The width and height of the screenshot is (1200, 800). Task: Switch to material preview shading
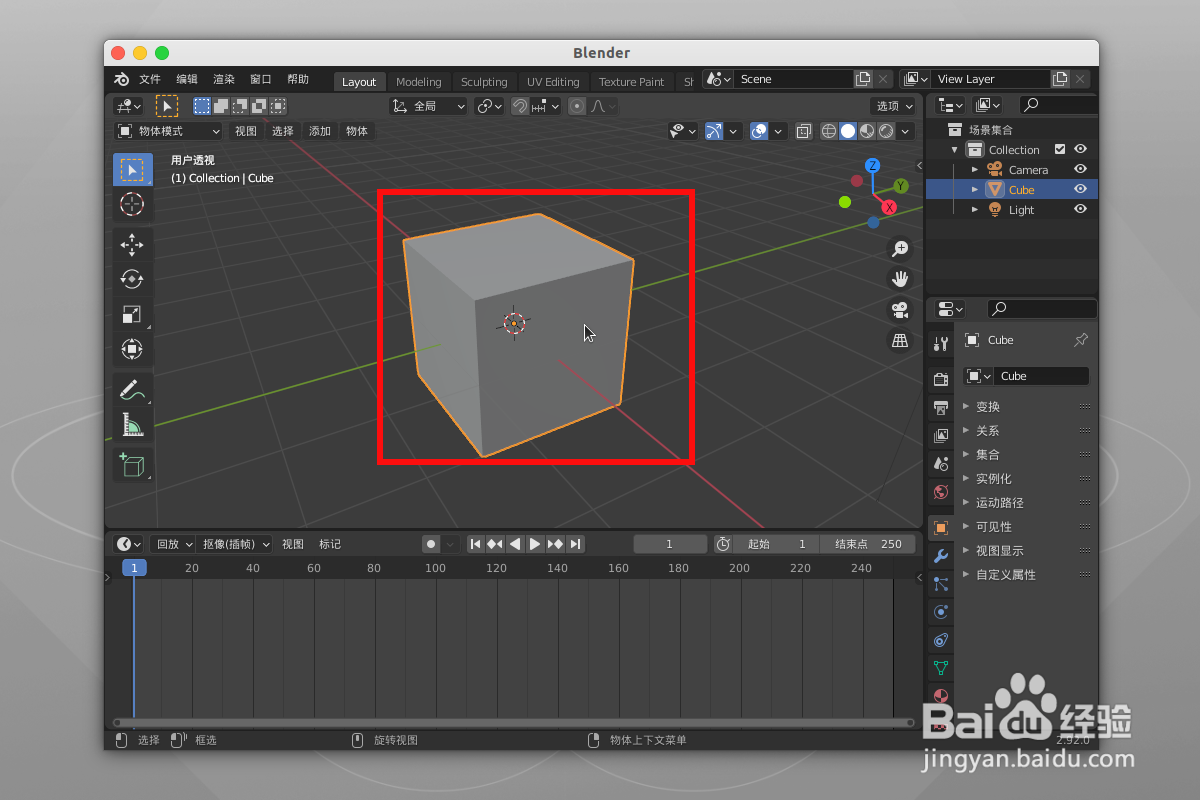pyautogui.click(x=867, y=131)
